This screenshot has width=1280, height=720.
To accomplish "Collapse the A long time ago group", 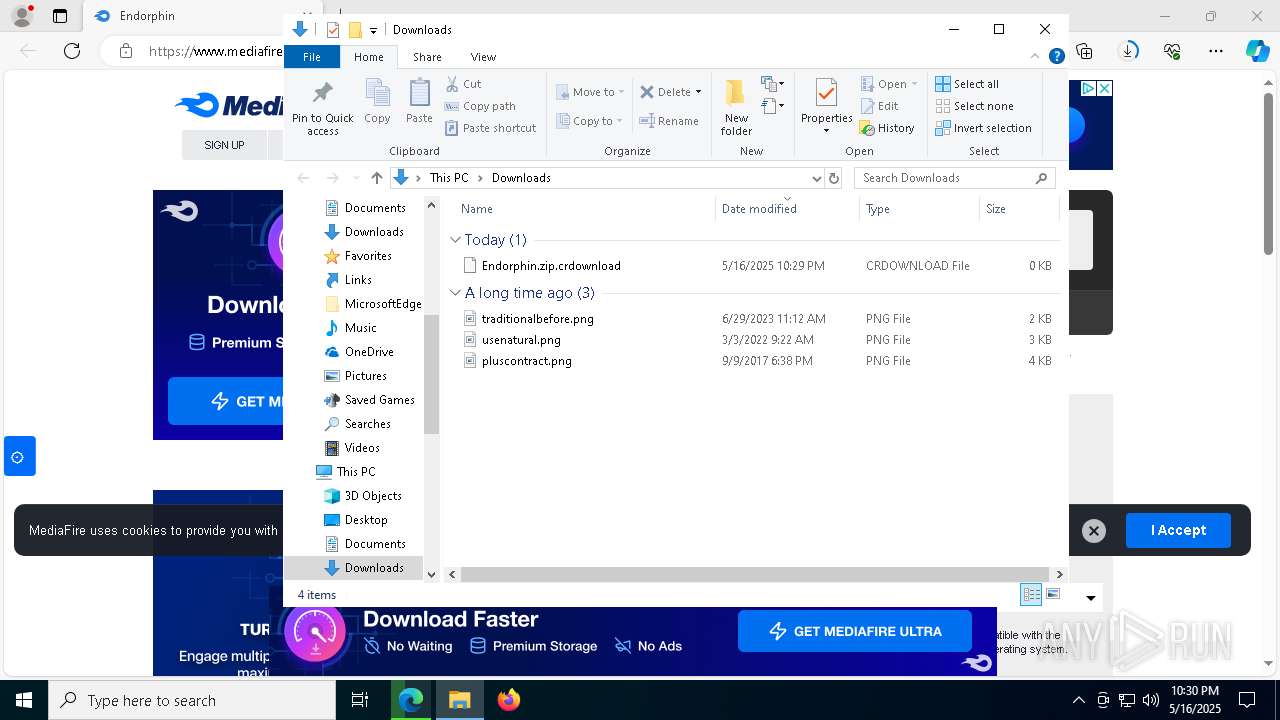I will pos(455,293).
